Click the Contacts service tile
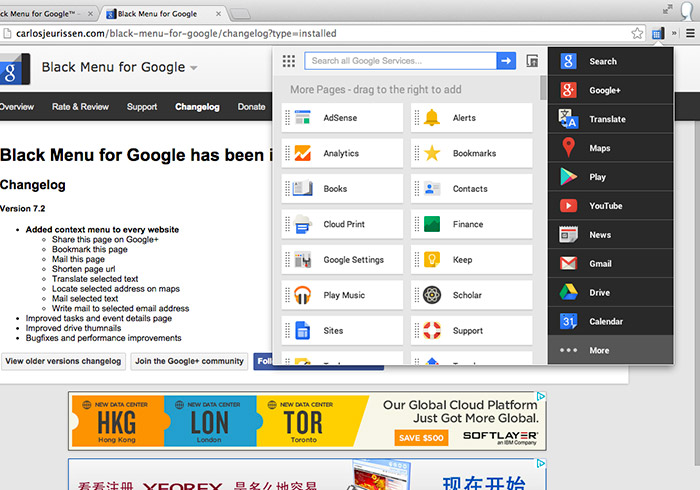This screenshot has width=700, height=490. pos(471,189)
